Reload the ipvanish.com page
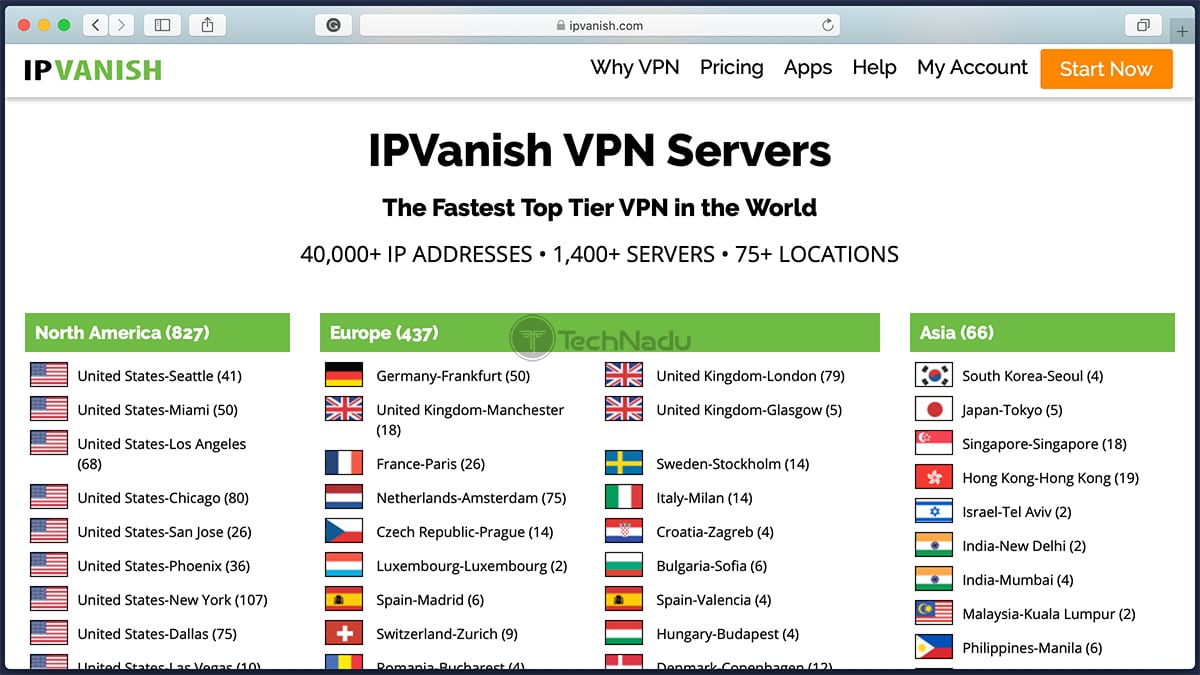Image resolution: width=1200 pixels, height=675 pixels. pyautogui.click(x=828, y=25)
